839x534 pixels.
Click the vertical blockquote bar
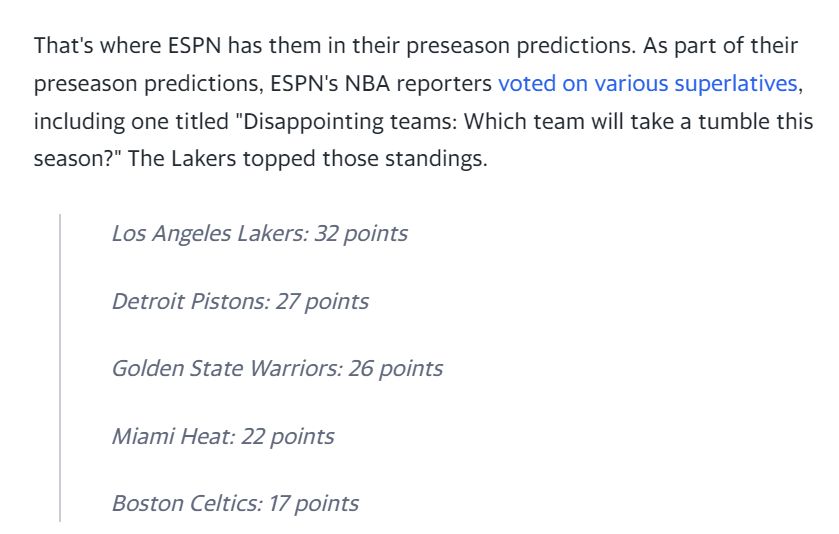[60, 368]
